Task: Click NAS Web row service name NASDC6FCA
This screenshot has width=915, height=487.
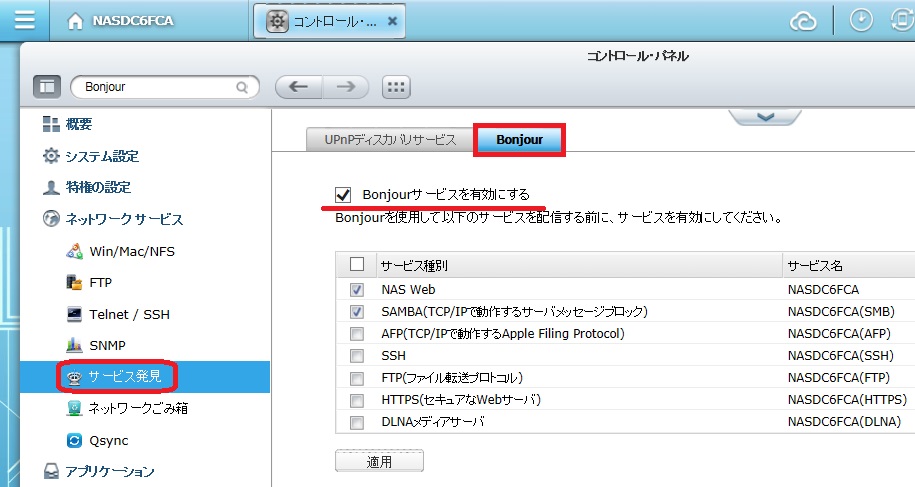Action: click(823, 289)
